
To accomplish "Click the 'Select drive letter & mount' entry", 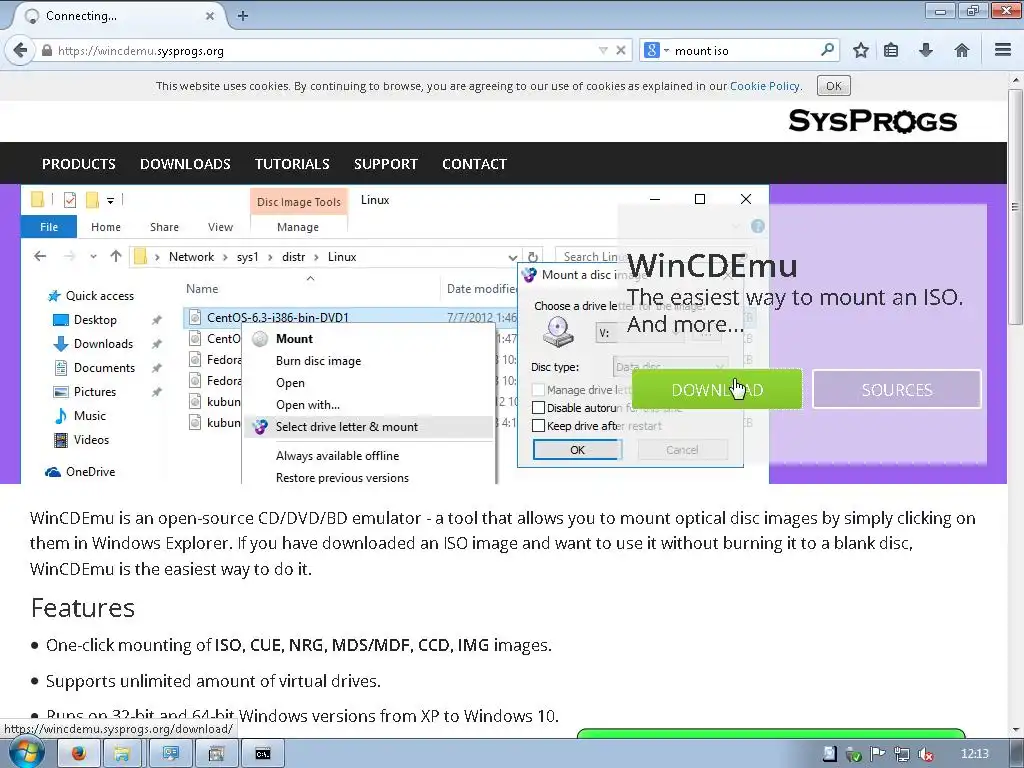I will point(369,426).
